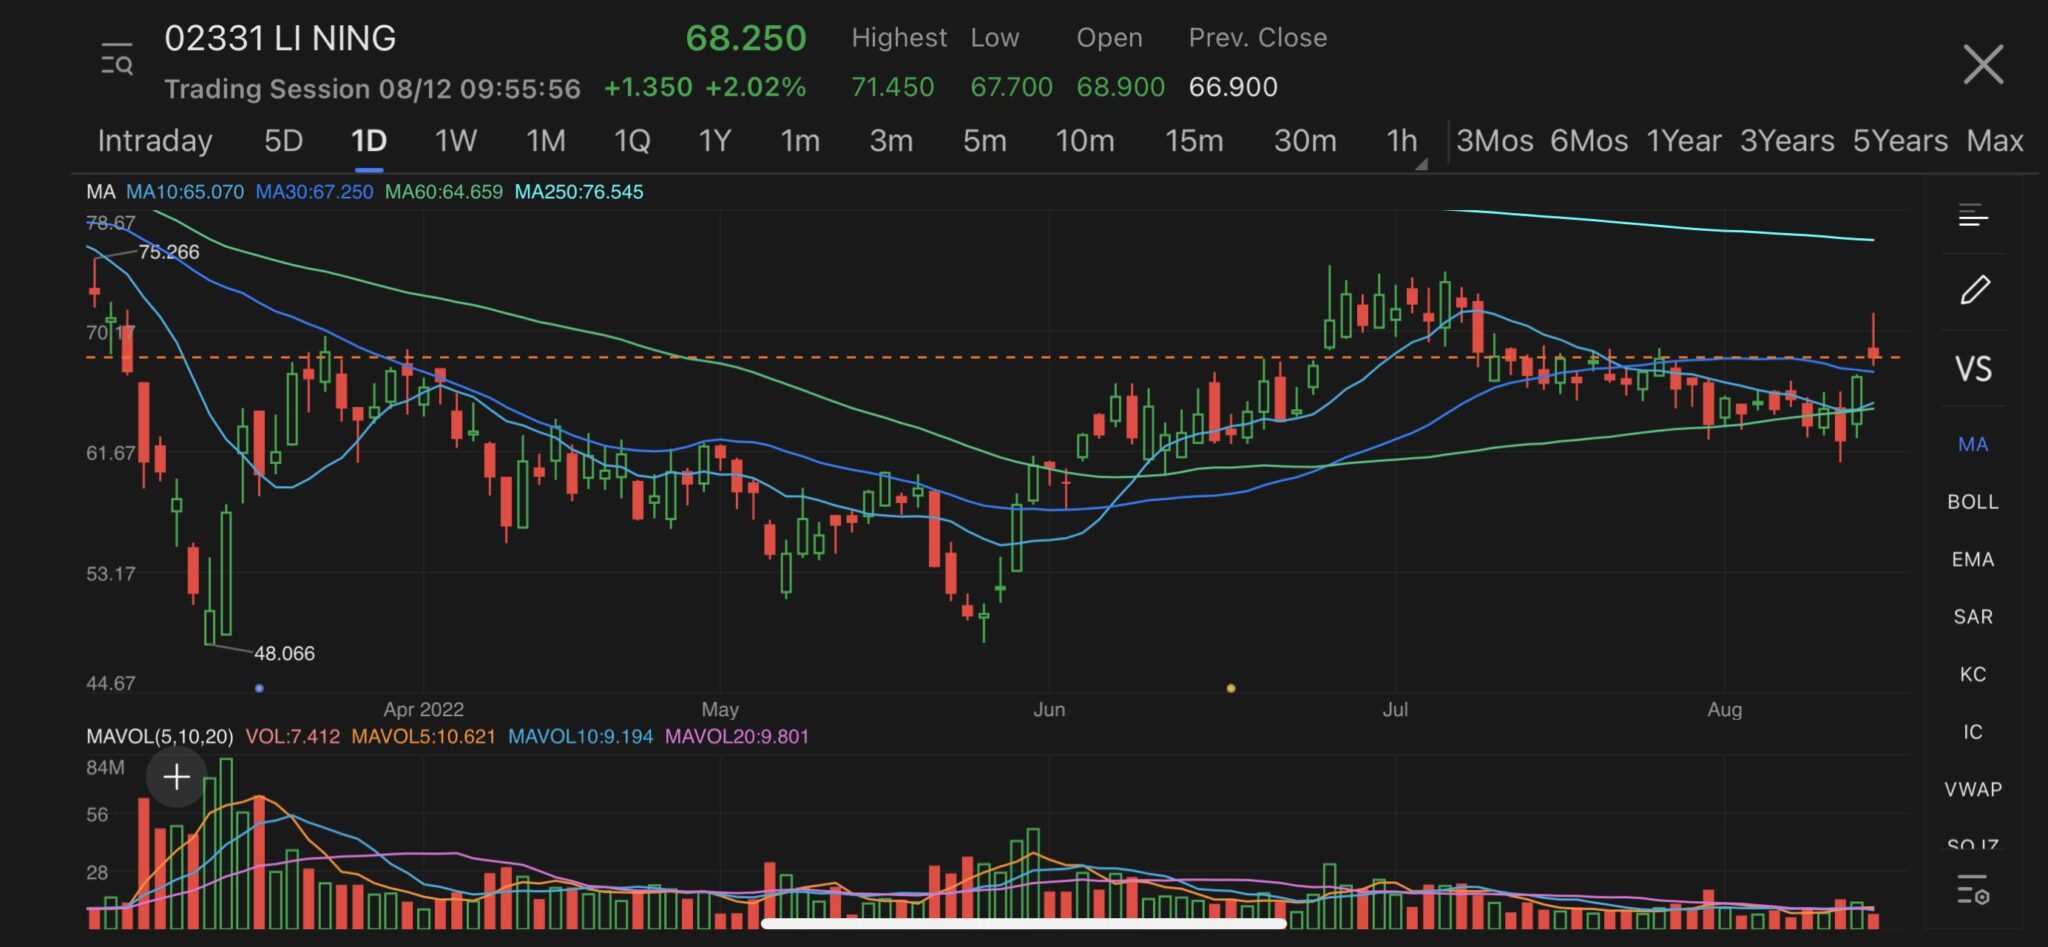The image size is (2048, 947).
Task: Set range to 5Years
Action: pos(1900,140)
